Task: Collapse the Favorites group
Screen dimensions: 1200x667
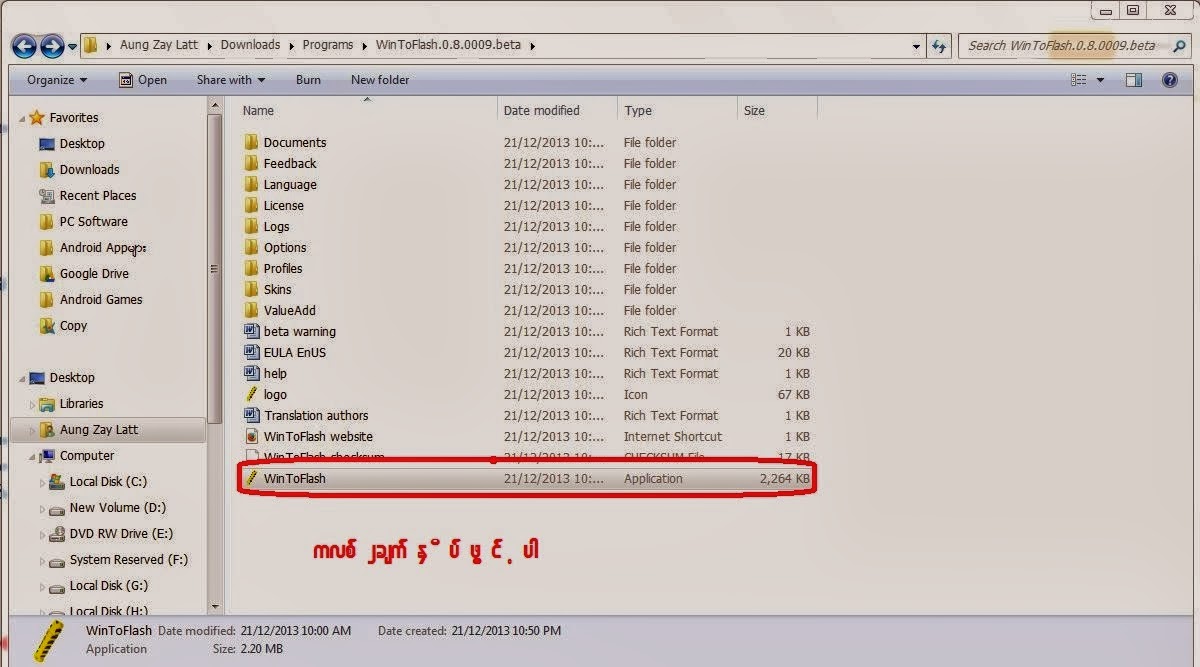Action: click(22, 119)
